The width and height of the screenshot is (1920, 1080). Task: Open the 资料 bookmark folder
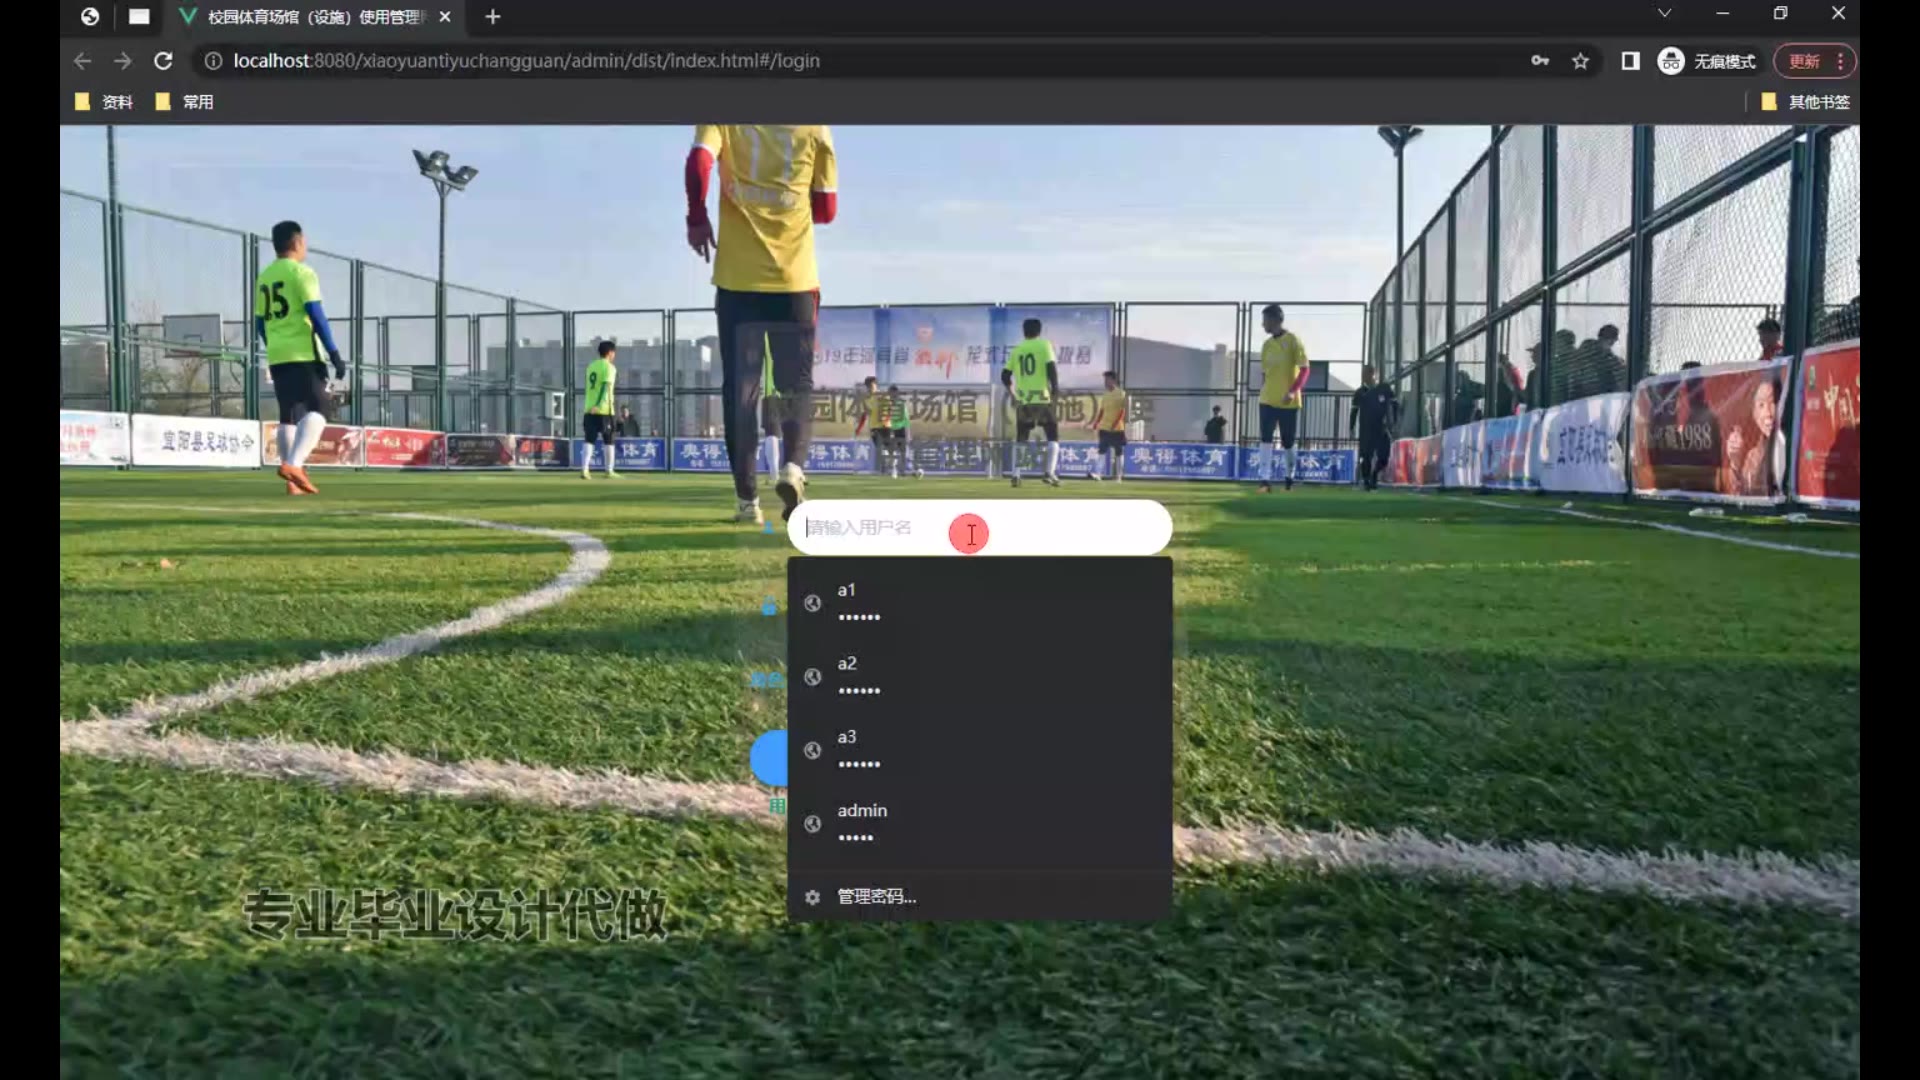(x=104, y=102)
